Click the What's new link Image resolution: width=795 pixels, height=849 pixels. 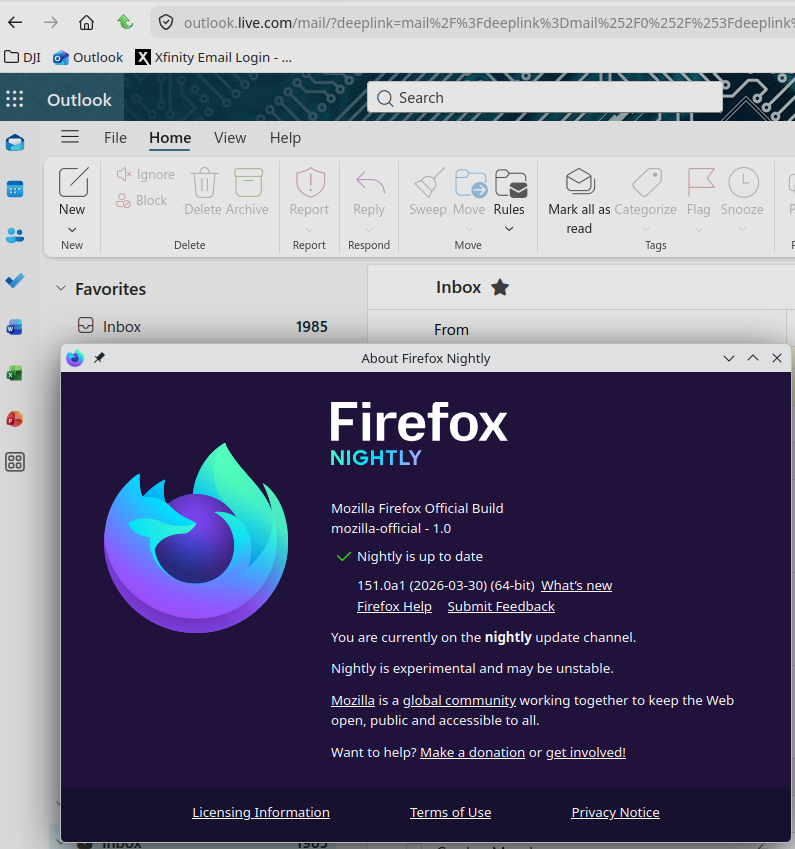[576, 586]
